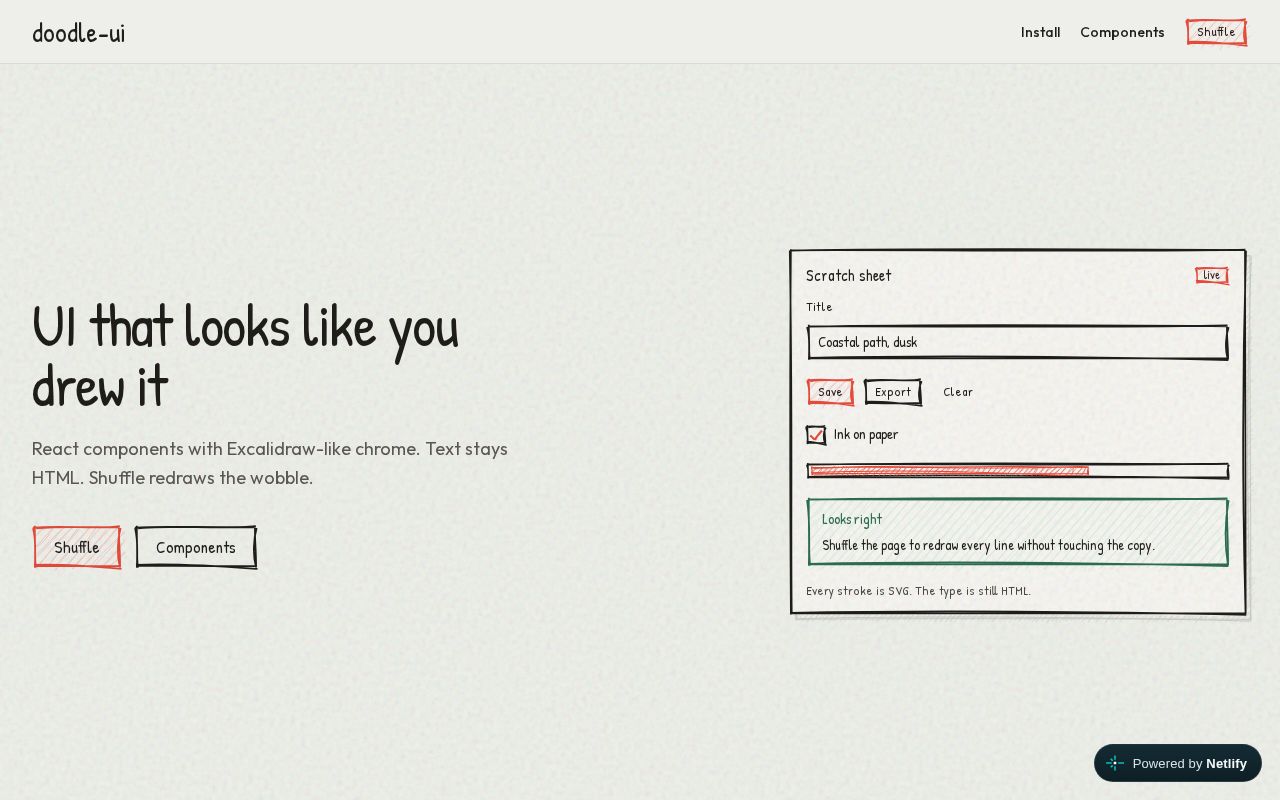
Task: Click the red progress bar
Action: coord(1017,471)
